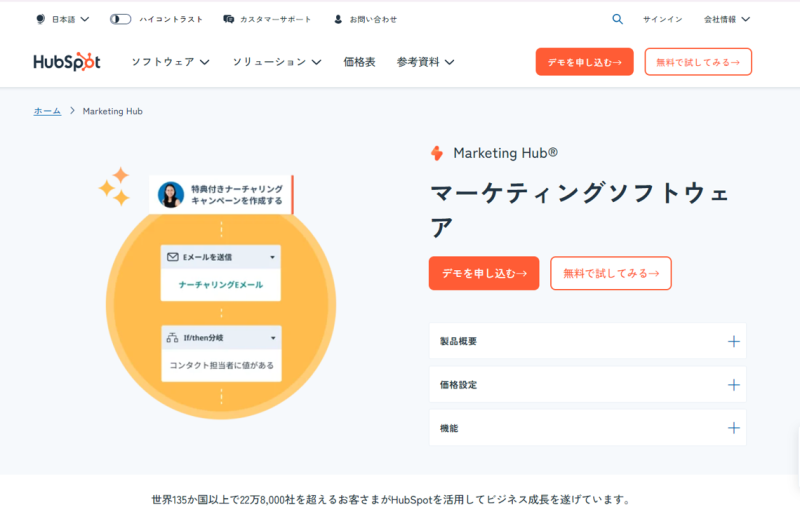Click the If/then分岐 dropdown arrow
Screen dimensions: 800x526
[x=273, y=338]
